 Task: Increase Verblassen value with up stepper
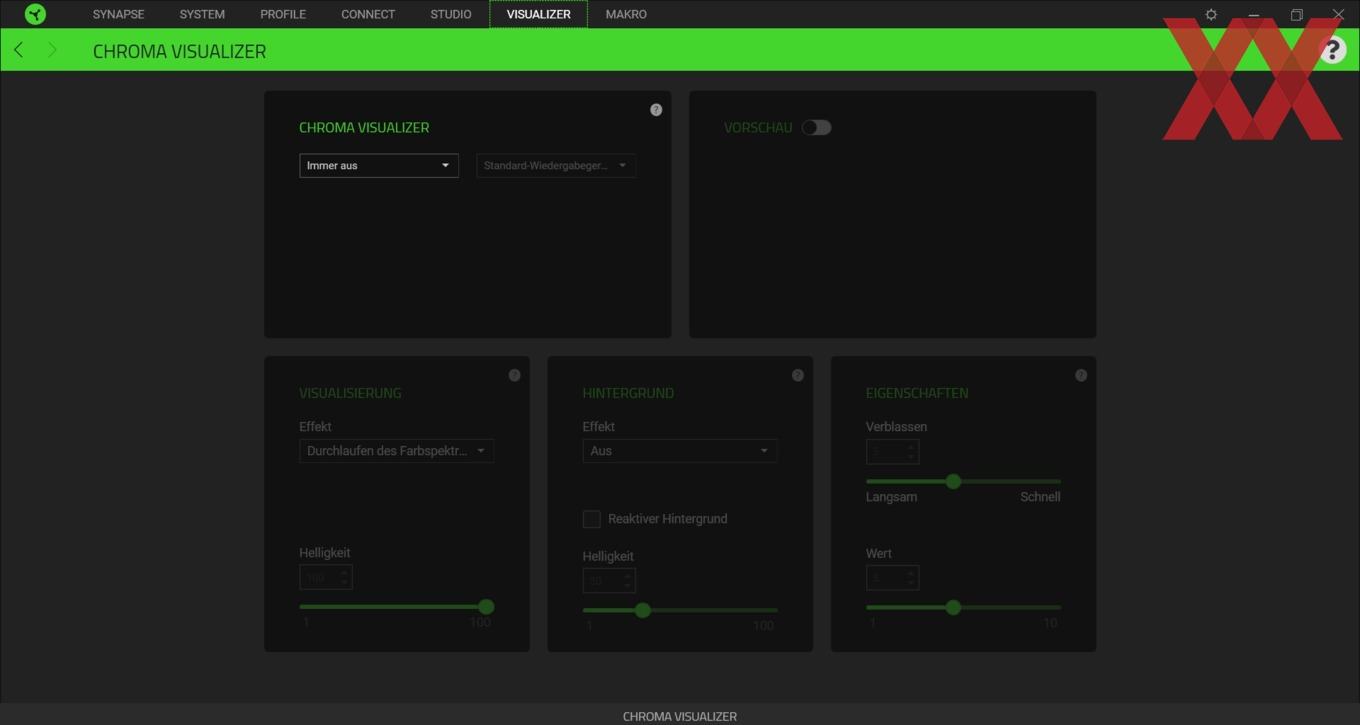click(911, 447)
